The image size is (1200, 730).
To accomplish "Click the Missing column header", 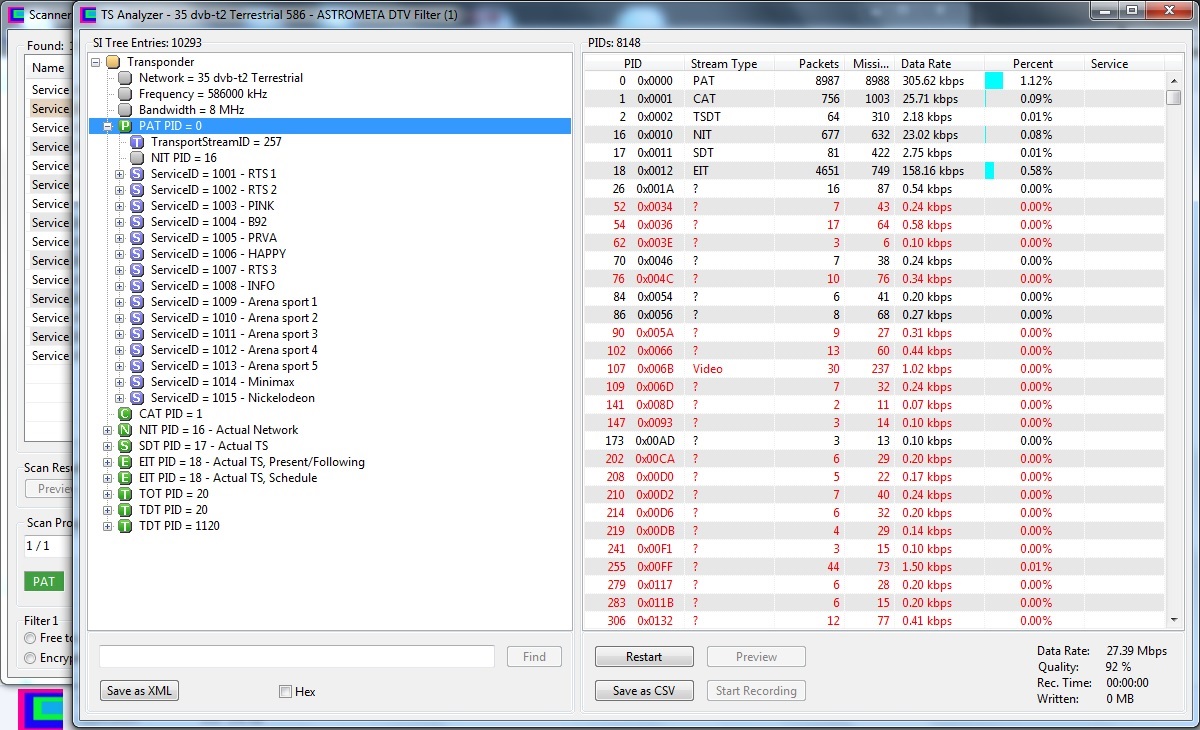I will (870, 63).
